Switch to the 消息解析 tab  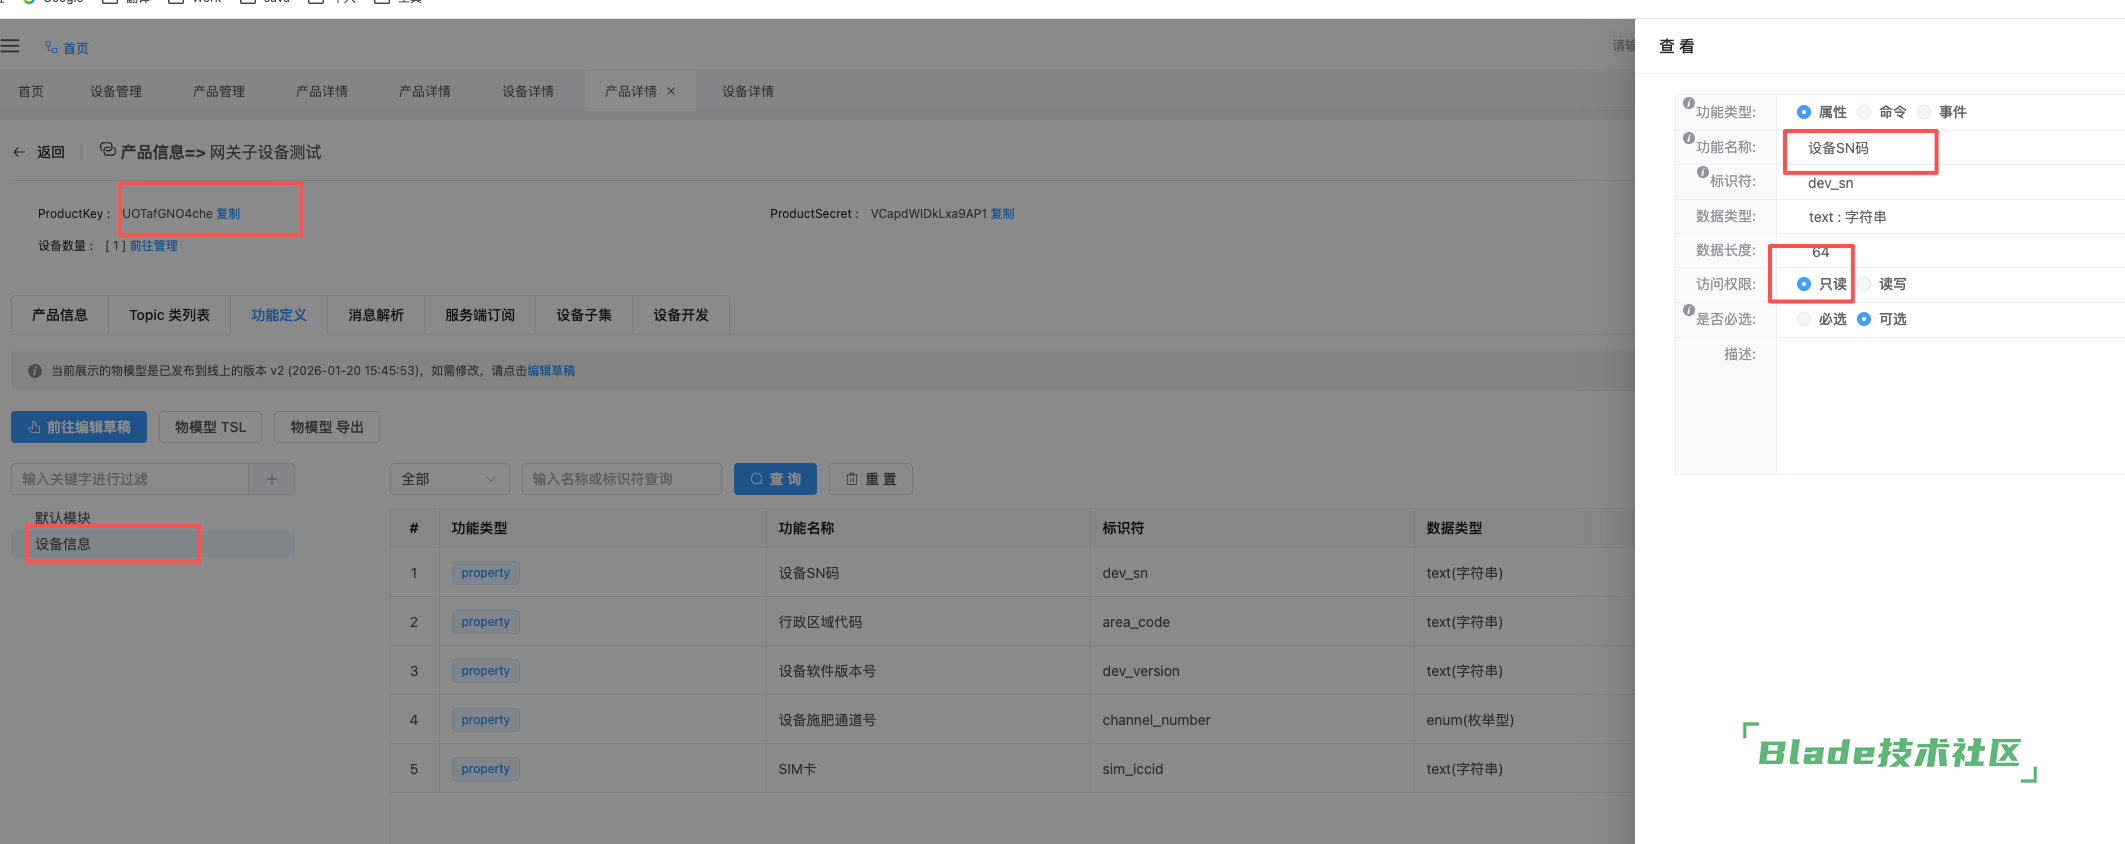pyautogui.click(x=376, y=315)
